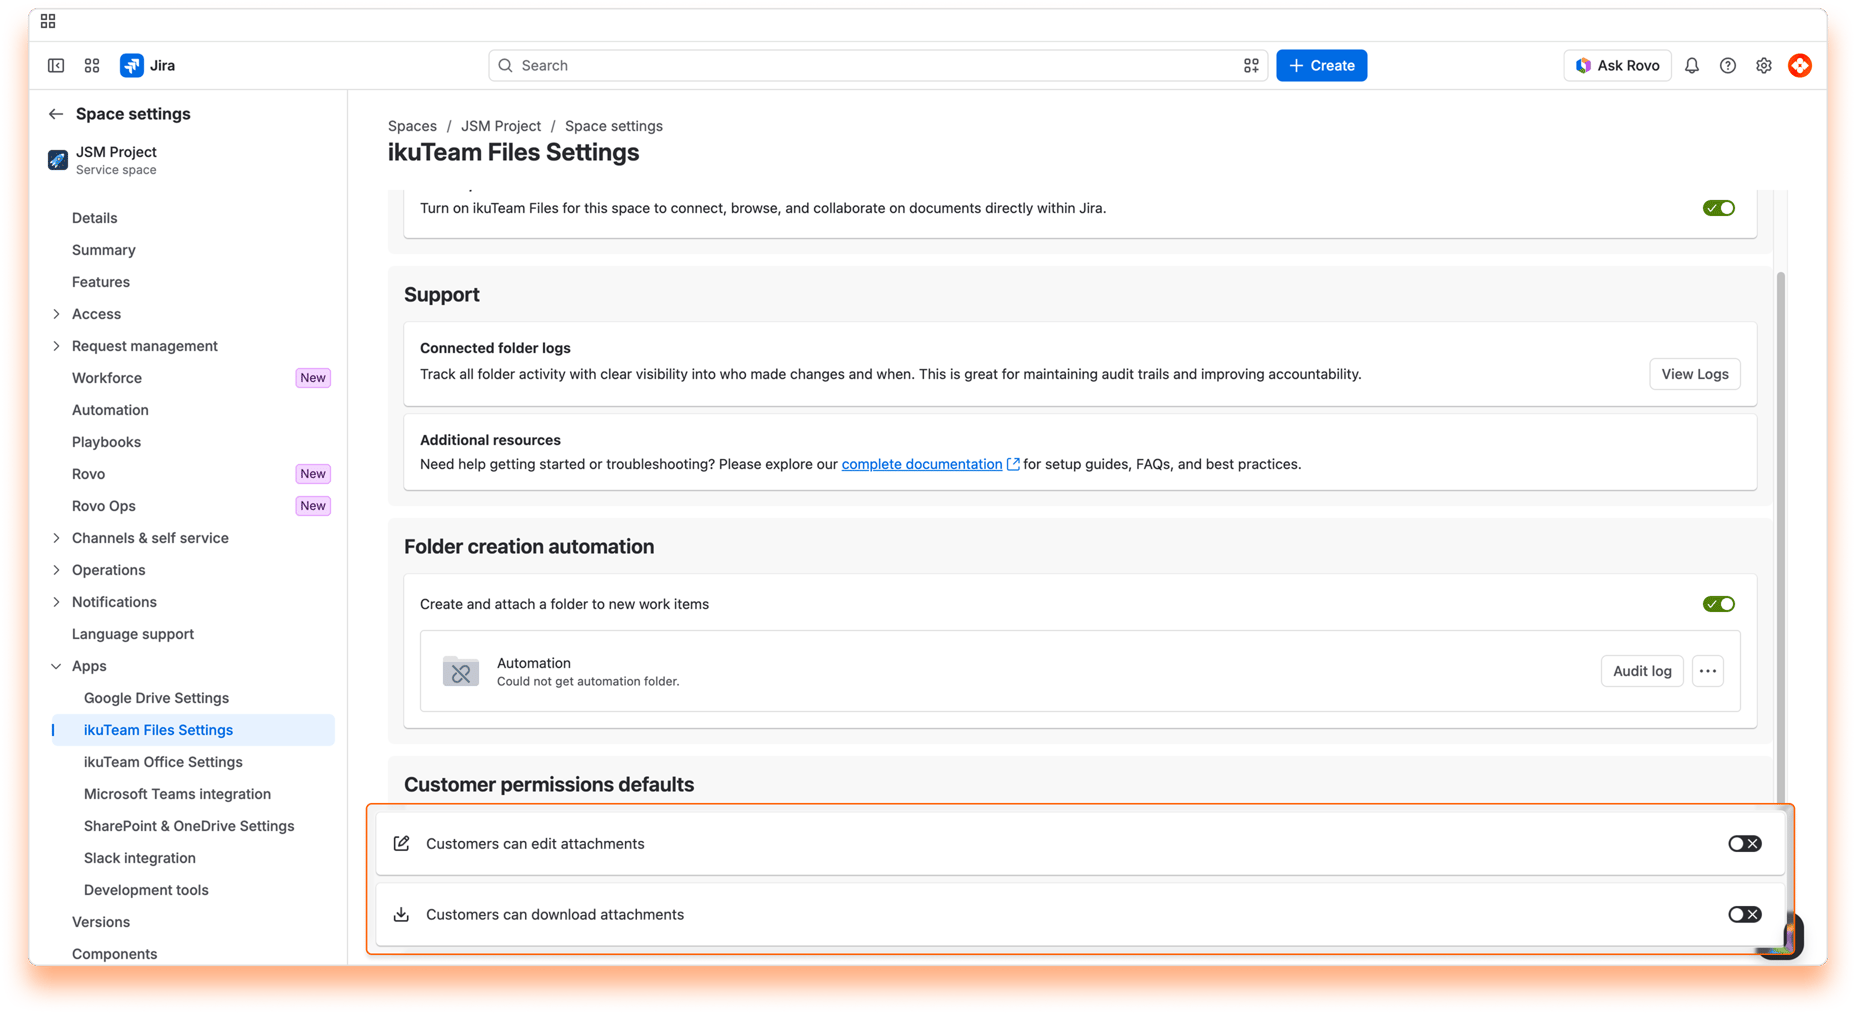Expand the Operations section
The width and height of the screenshot is (1856, 1014).
[56, 570]
